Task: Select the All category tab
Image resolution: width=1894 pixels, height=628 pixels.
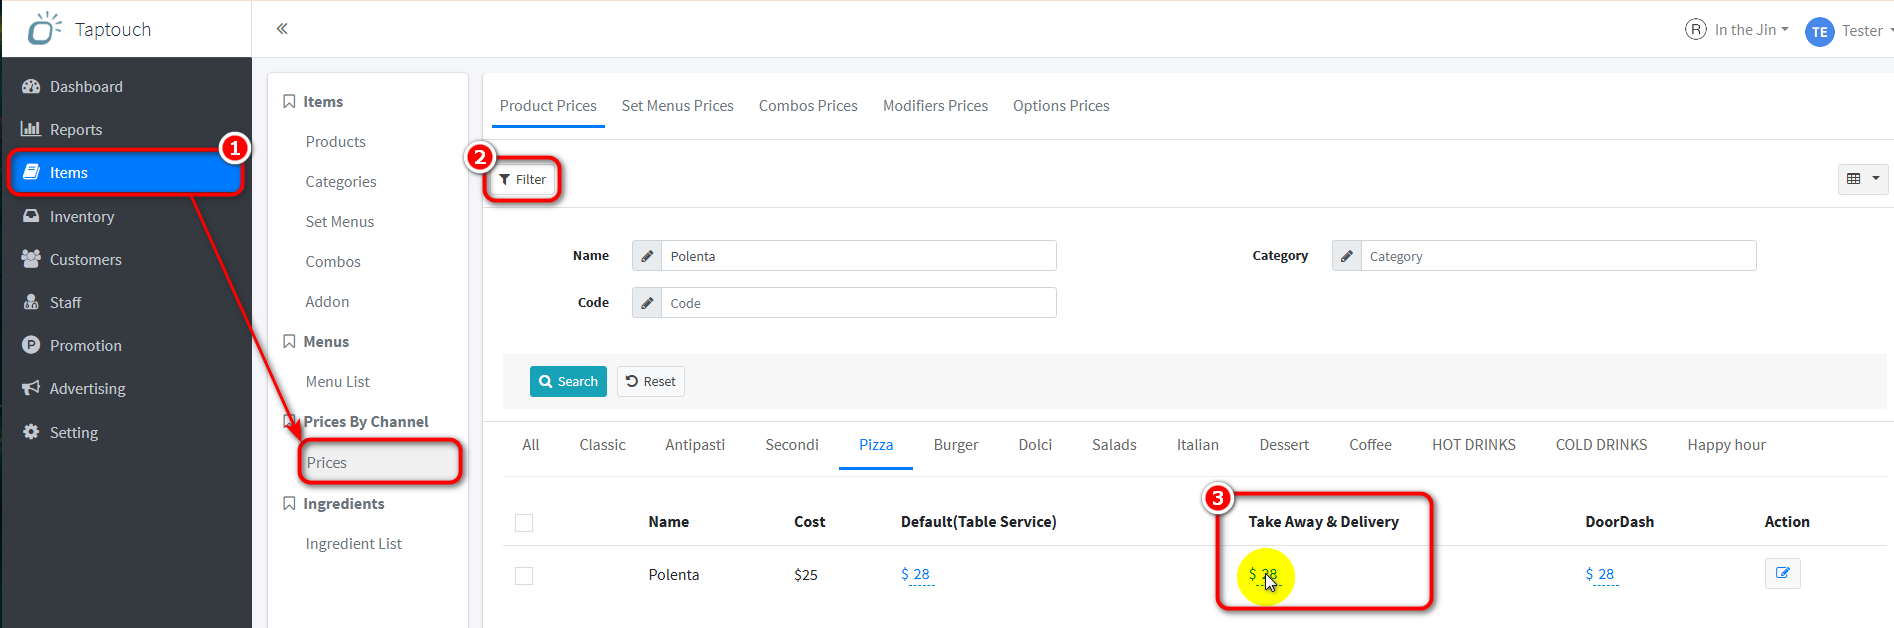Action: click(x=531, y=445)
